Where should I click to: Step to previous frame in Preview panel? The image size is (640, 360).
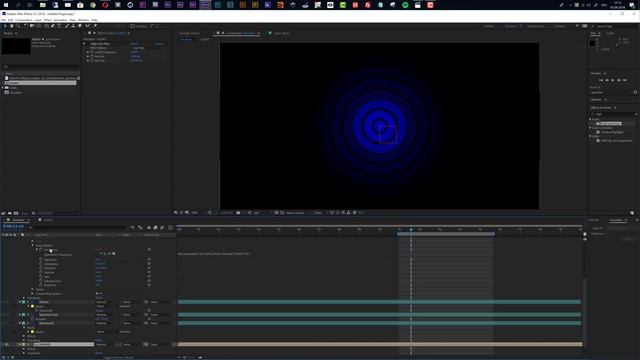point(607,80)
